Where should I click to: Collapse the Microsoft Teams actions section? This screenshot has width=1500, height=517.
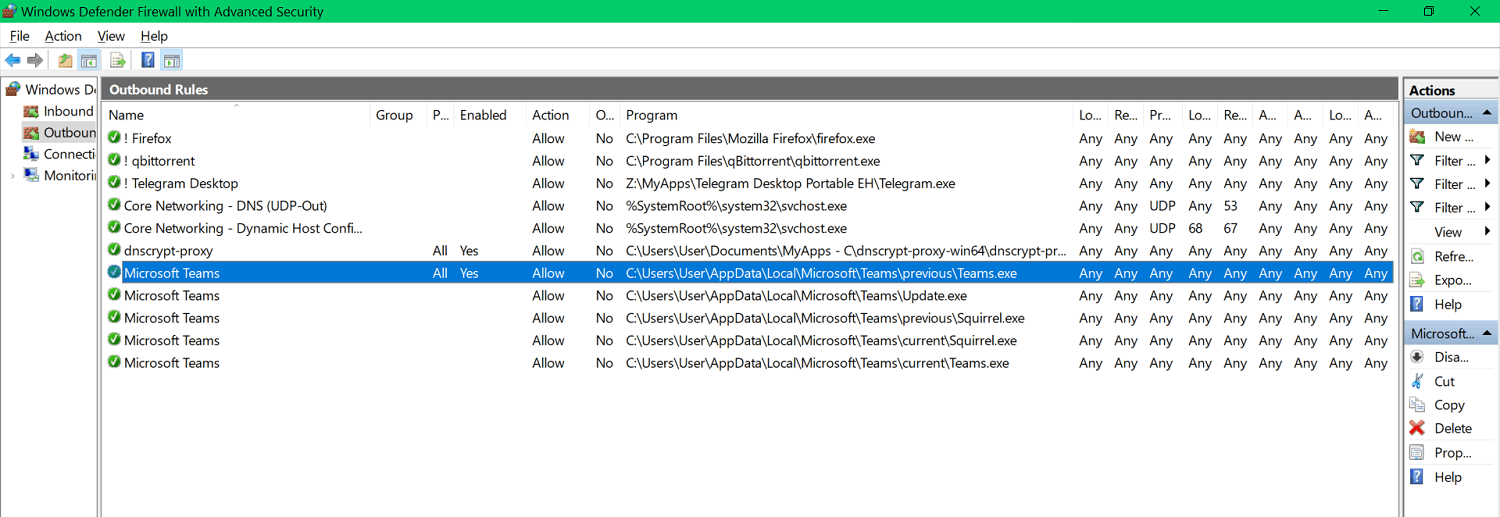(x=1487, y=333)
